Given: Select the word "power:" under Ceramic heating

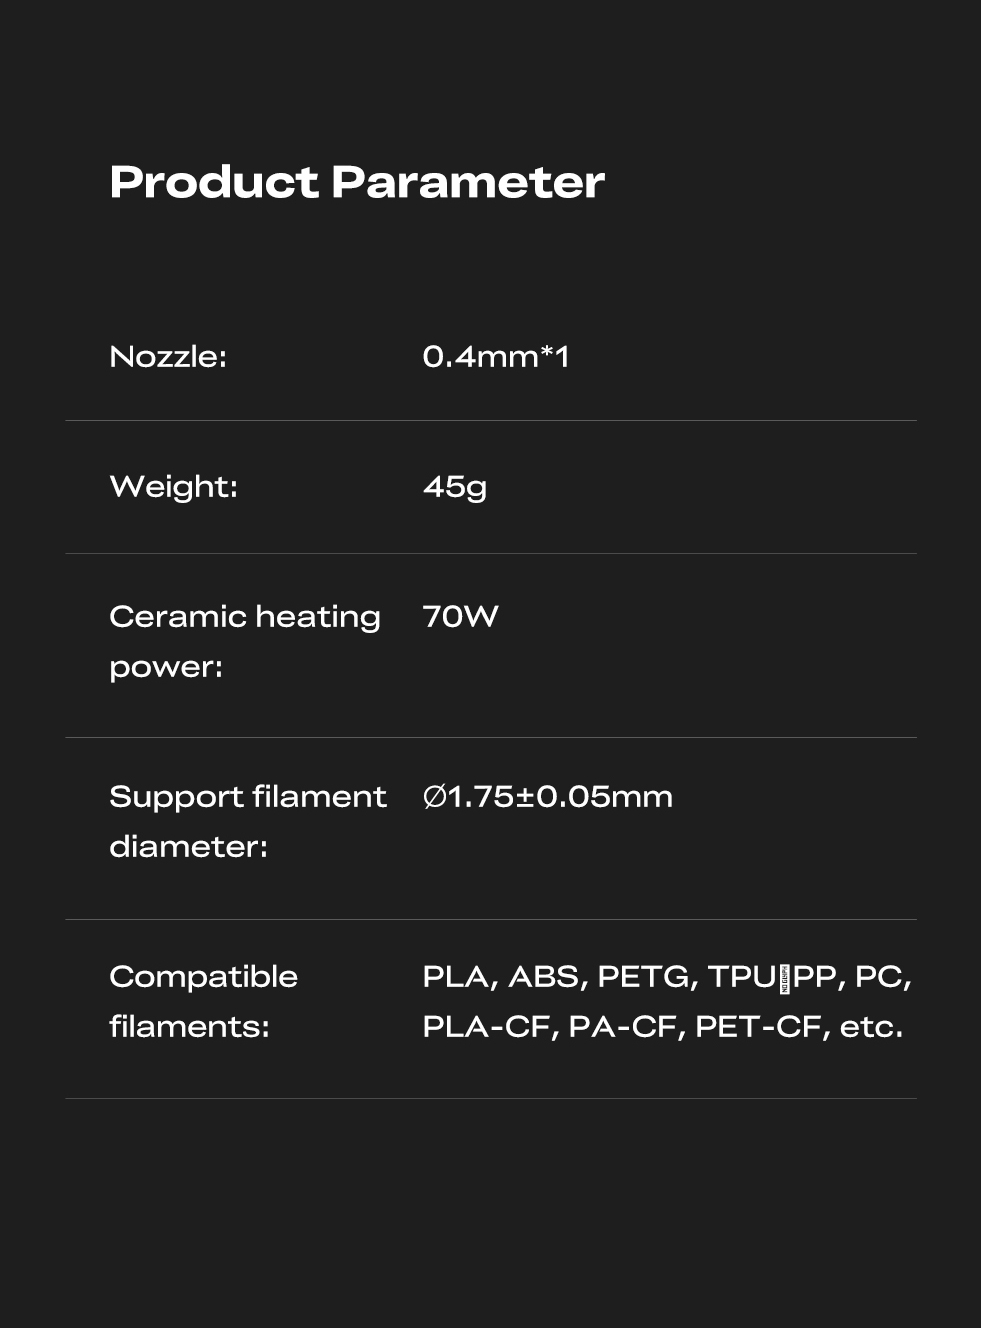Looking at the screenshot, I should [166, 667].
